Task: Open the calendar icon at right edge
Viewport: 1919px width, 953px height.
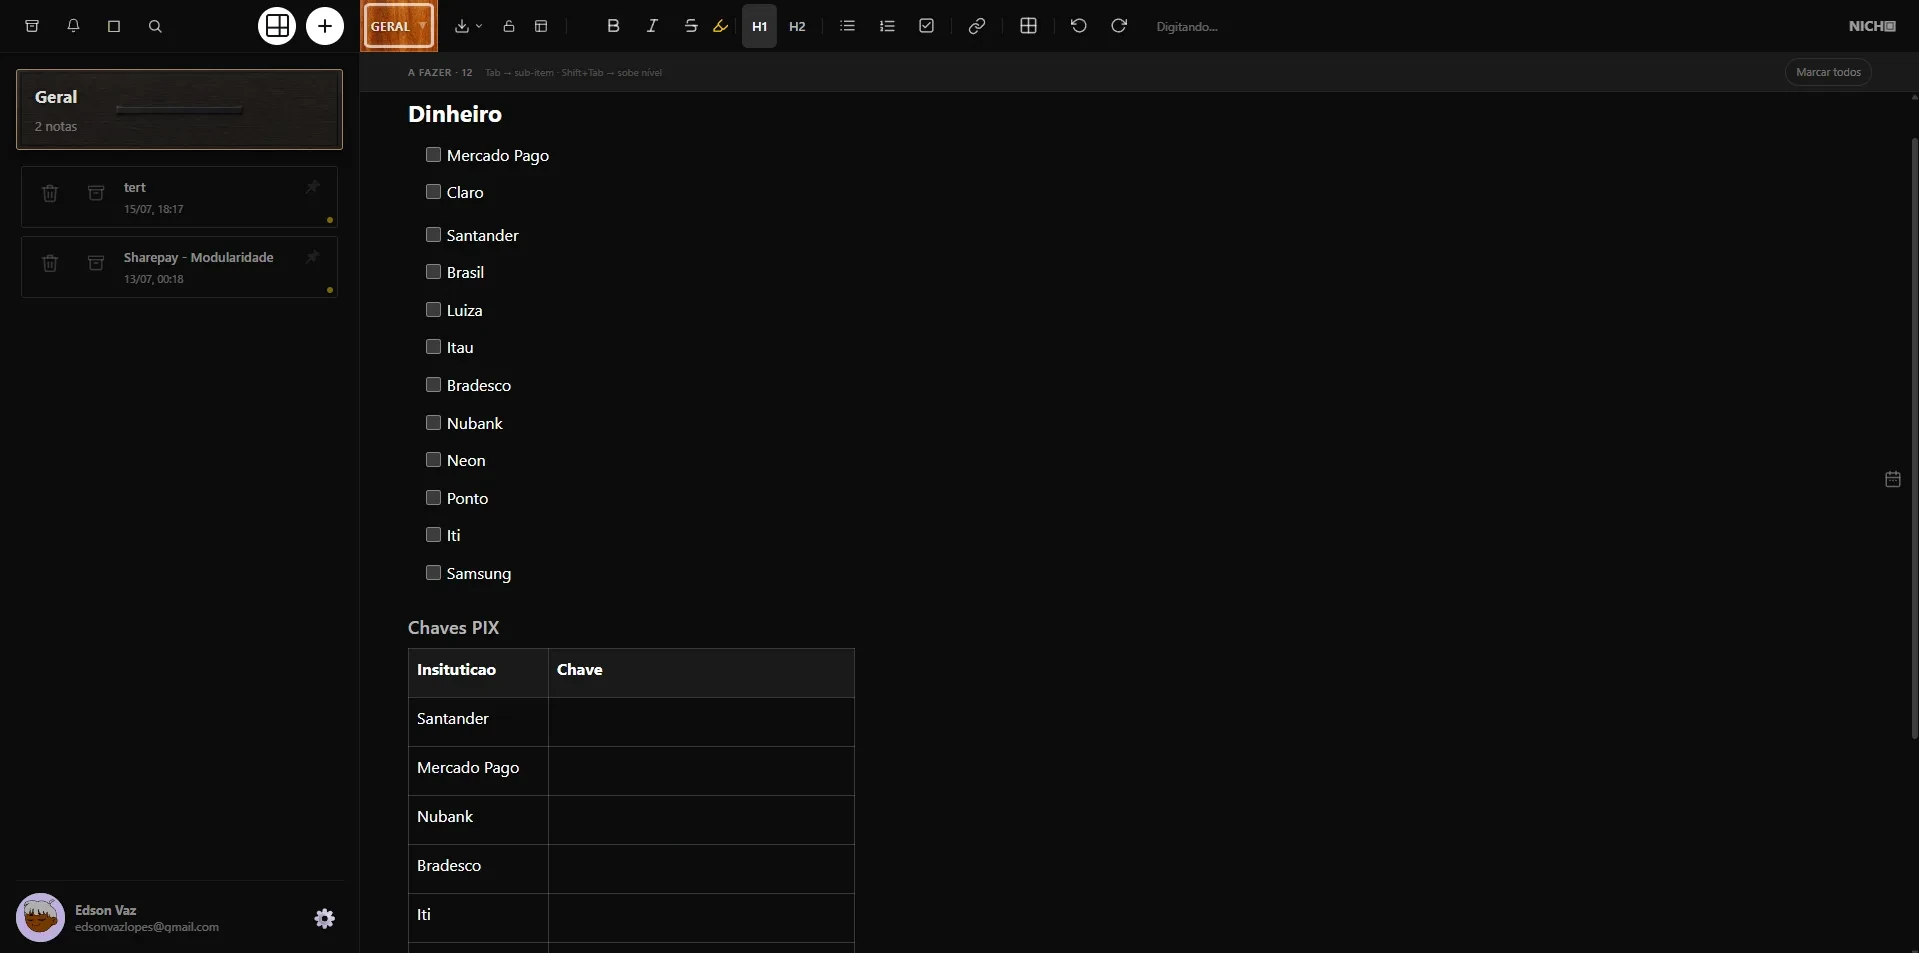Action: [1893, 479]
